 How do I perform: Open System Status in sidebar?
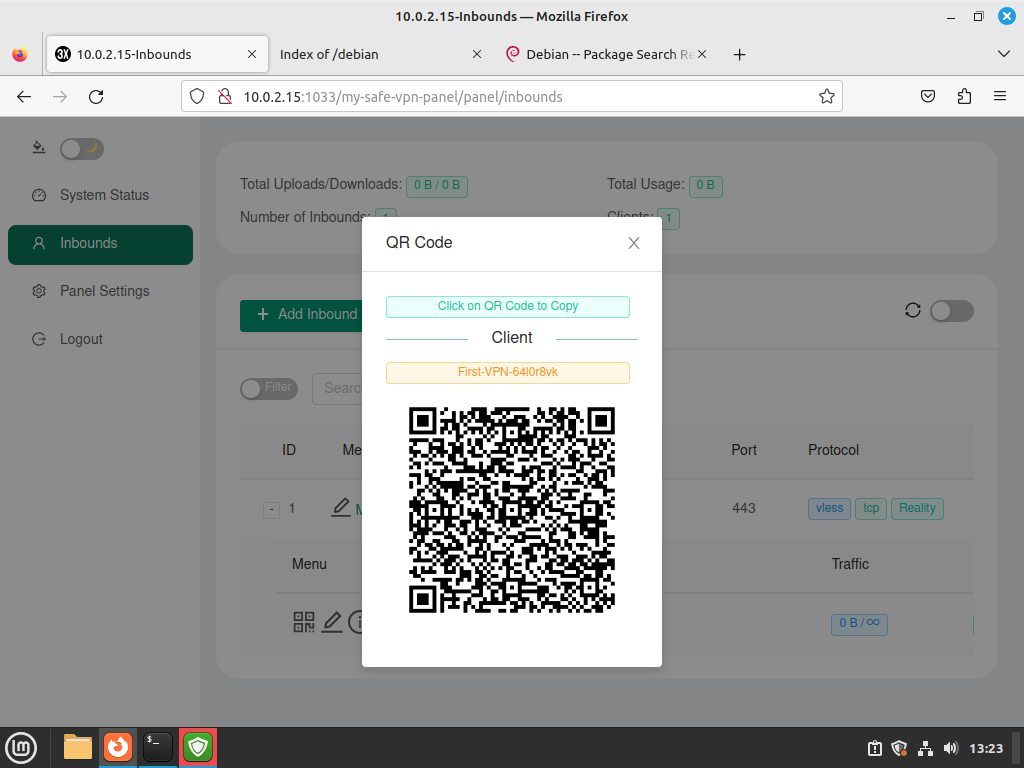tap(101, 195)
